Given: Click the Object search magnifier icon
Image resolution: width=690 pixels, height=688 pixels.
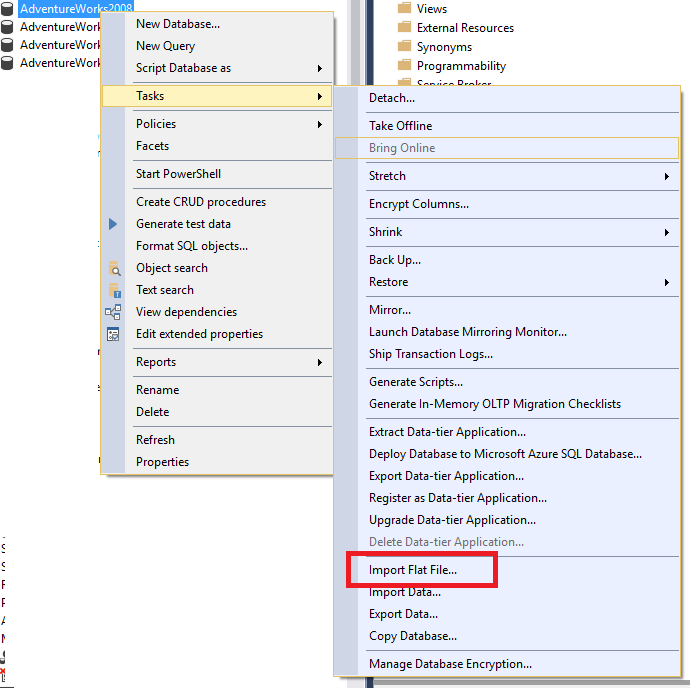Looking at the screenshot, I should click(x=113, y=268).
